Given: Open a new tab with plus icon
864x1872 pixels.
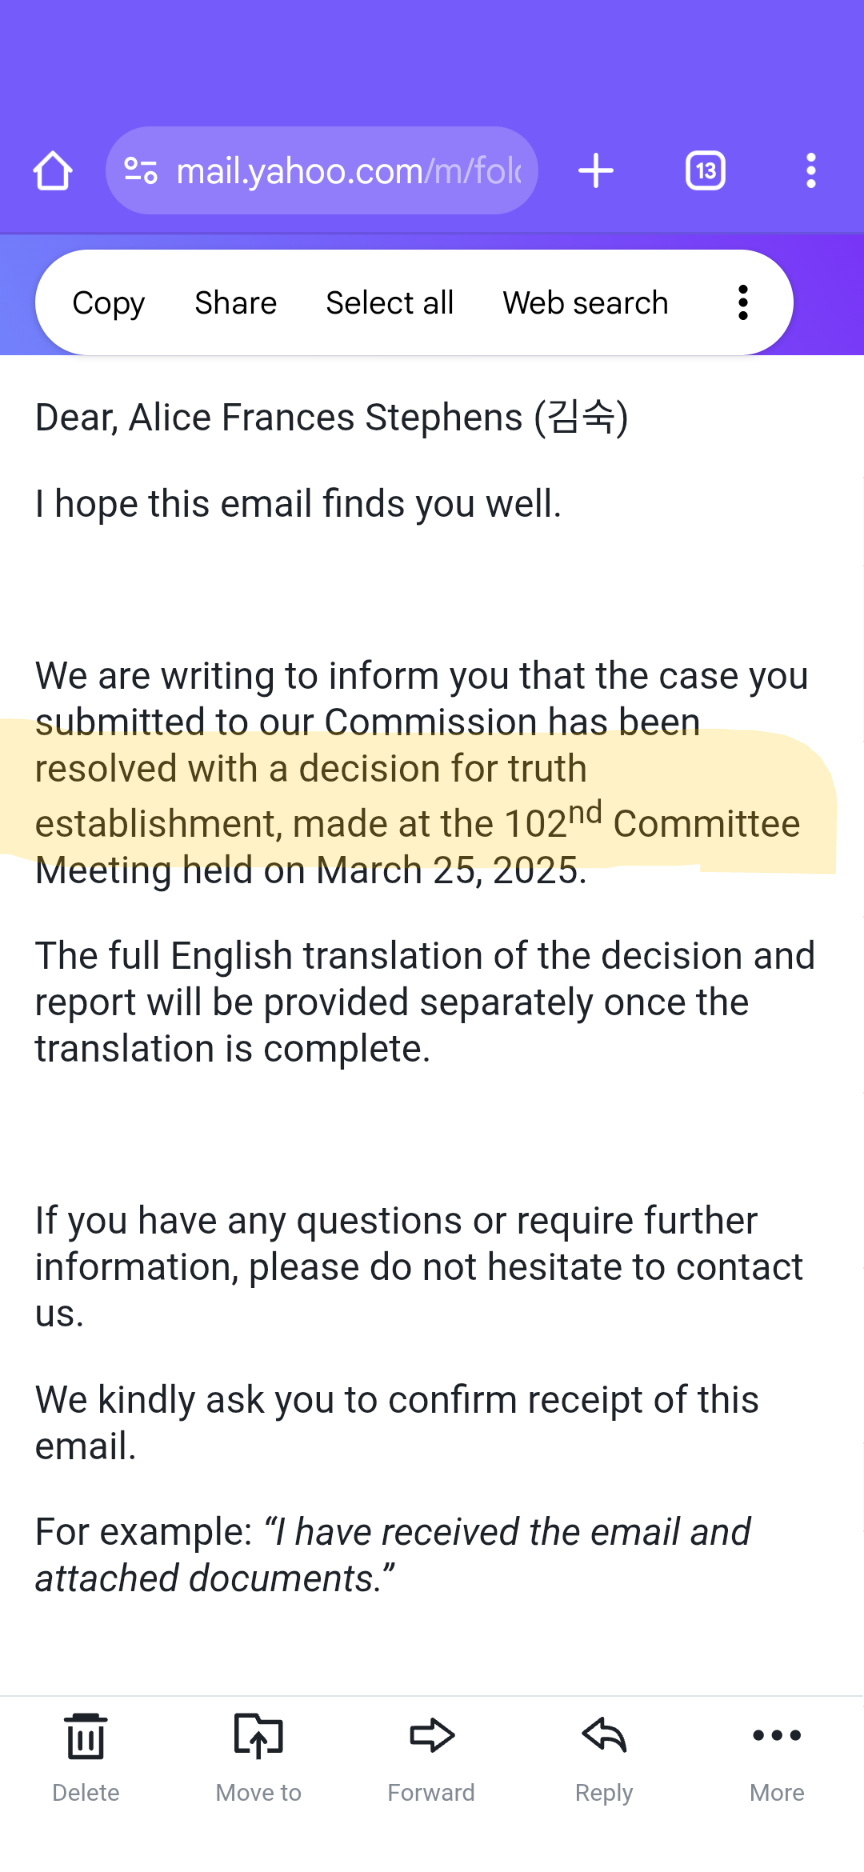Looking at the screenshot, I should pyautogui.click(x=596, y=171).
